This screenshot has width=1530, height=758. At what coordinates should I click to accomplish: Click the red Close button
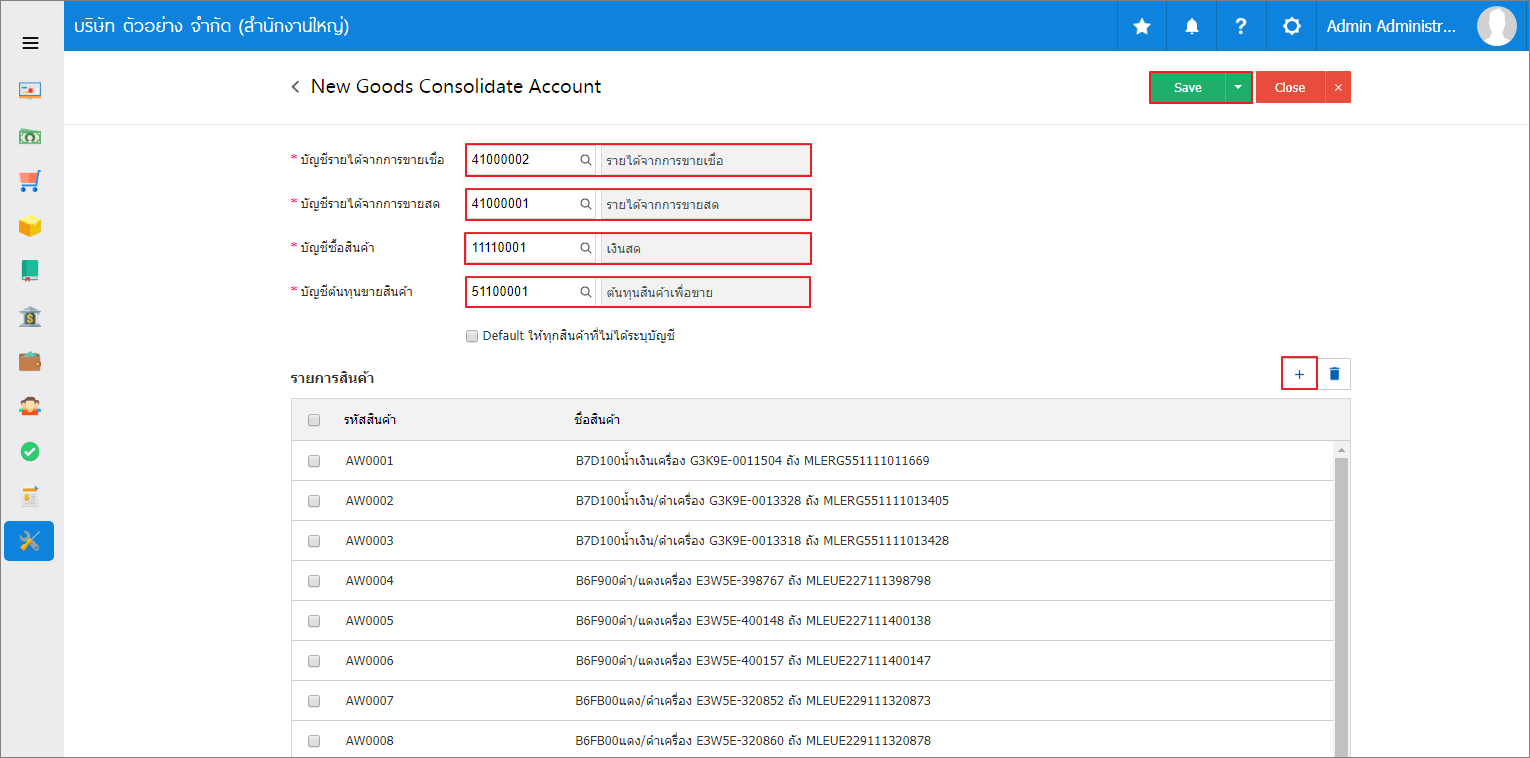click(1290, 87)
